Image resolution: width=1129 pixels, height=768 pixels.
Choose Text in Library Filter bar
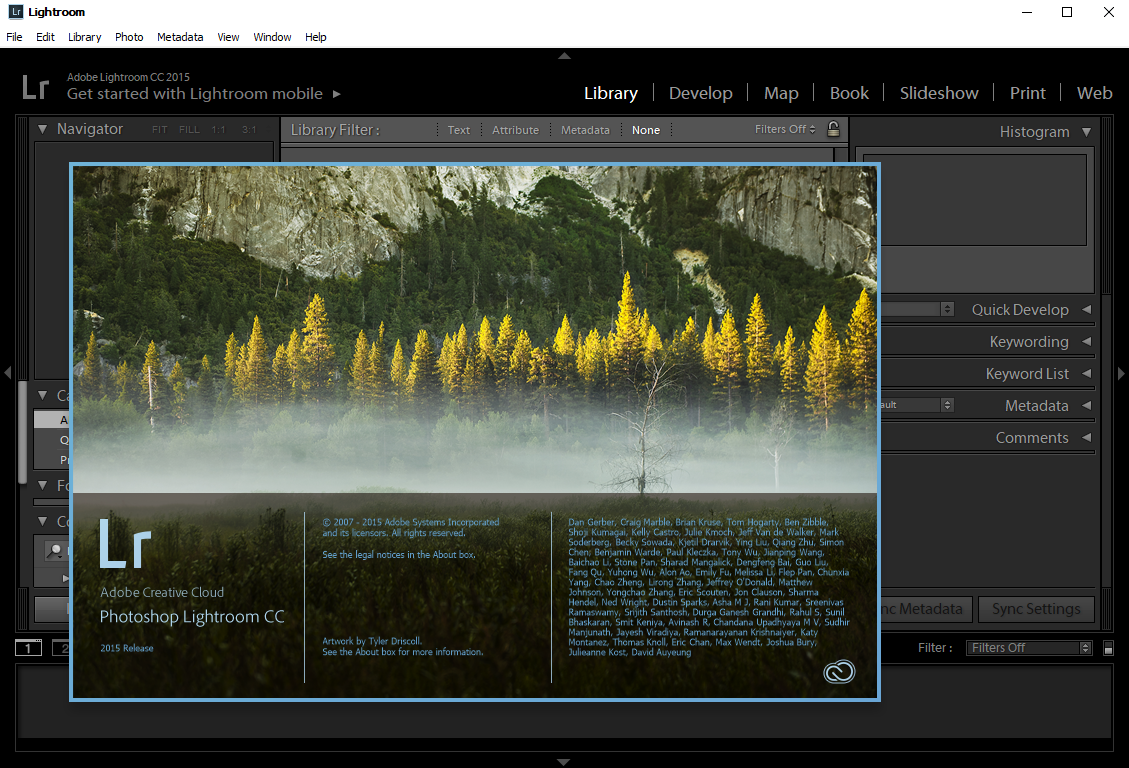(459, 130)
